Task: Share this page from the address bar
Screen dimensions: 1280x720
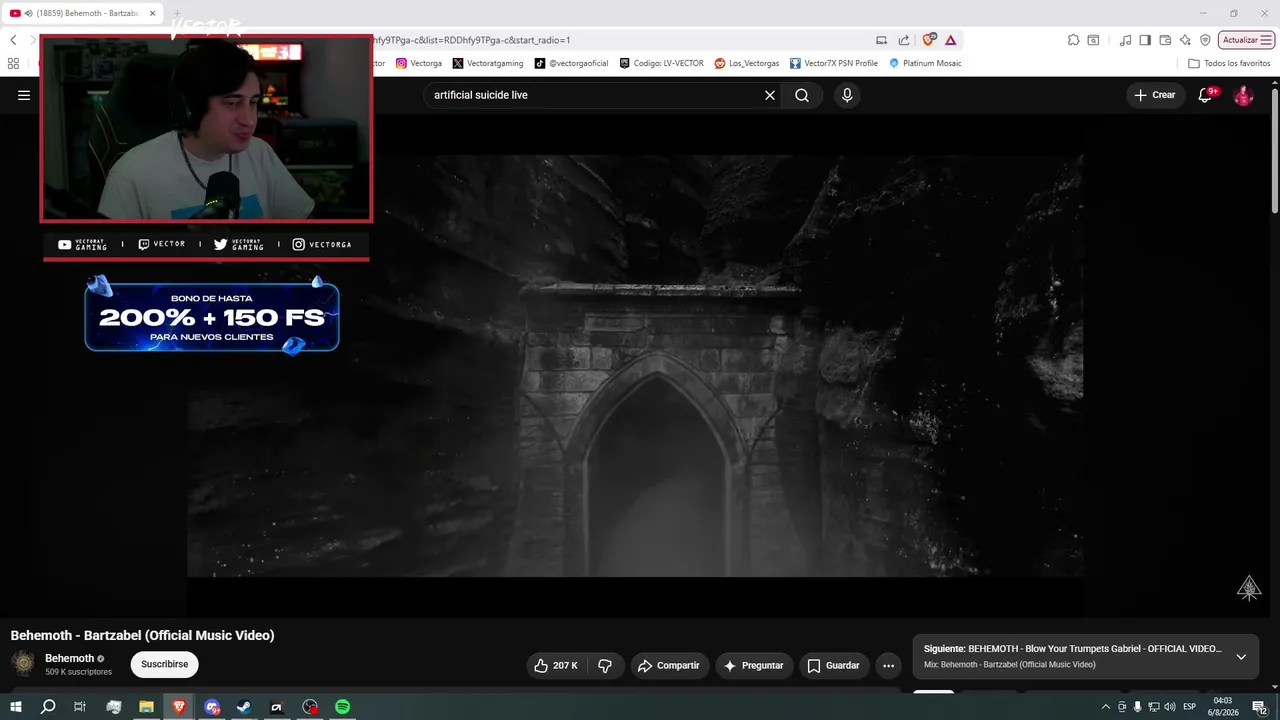Action: click(x=904, y=40)
